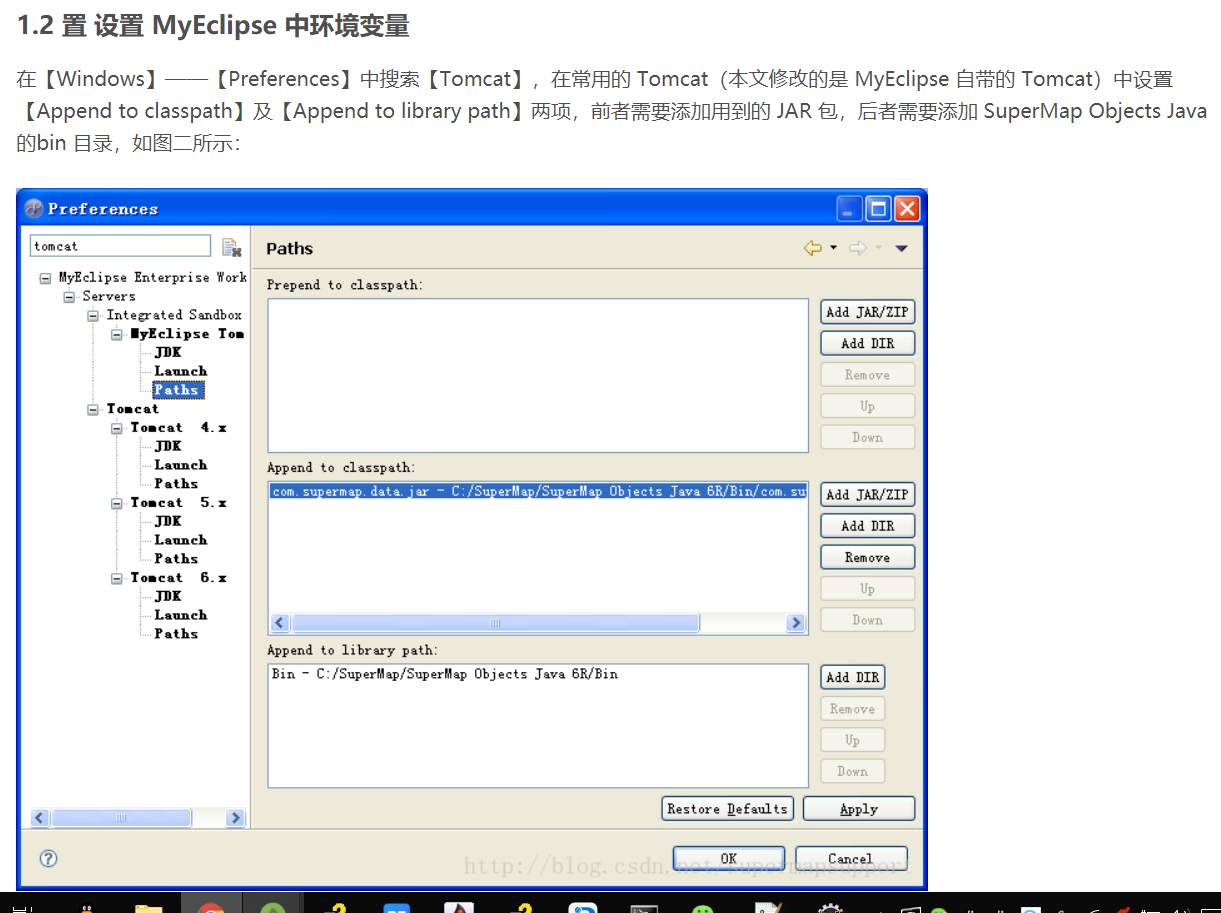Viewport: 1221px width, 913px height.
Task: Collapse the top-level Tomcat node
Action: tap(93, 409)
